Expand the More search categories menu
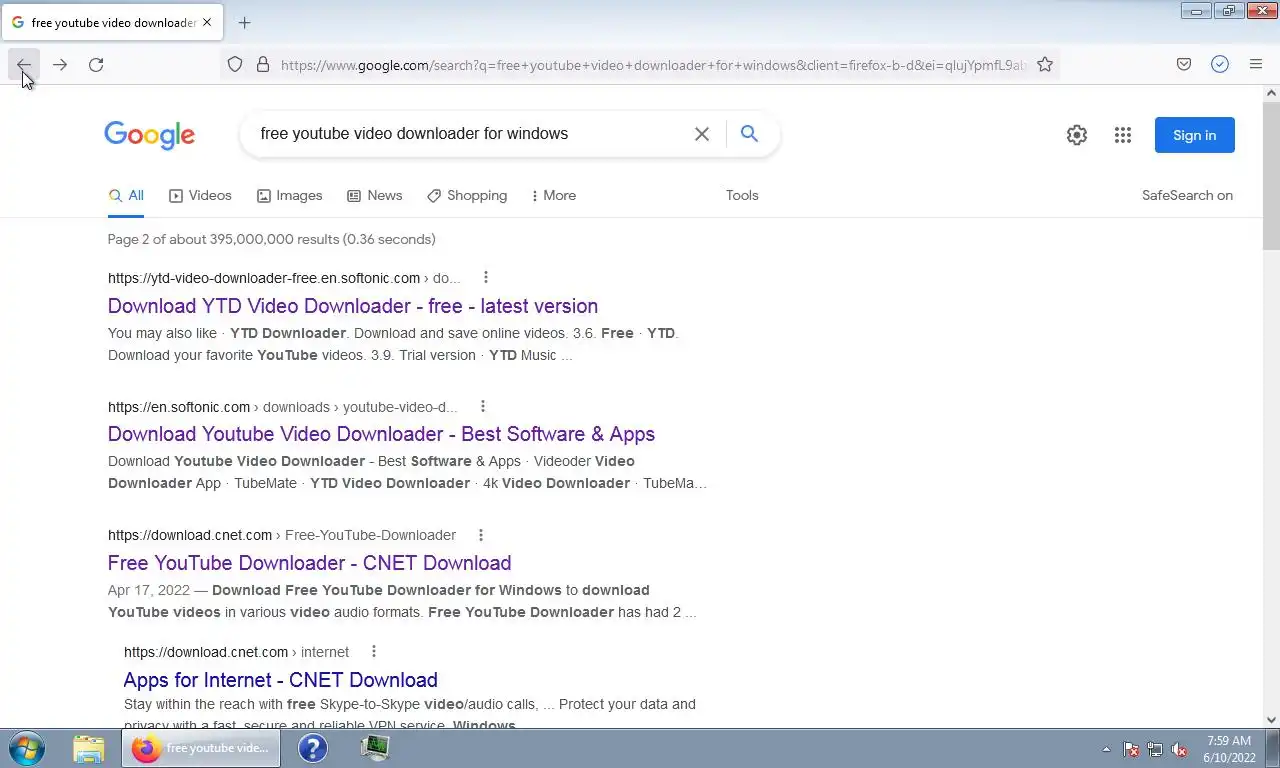 click(554, 196)
